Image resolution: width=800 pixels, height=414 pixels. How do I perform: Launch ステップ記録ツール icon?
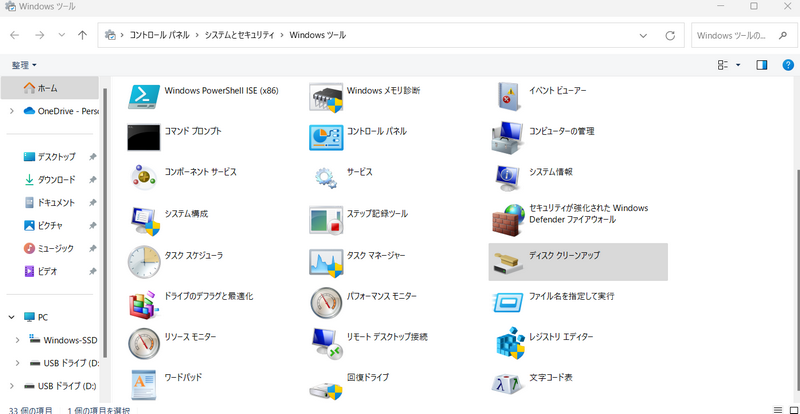[326, 220]
